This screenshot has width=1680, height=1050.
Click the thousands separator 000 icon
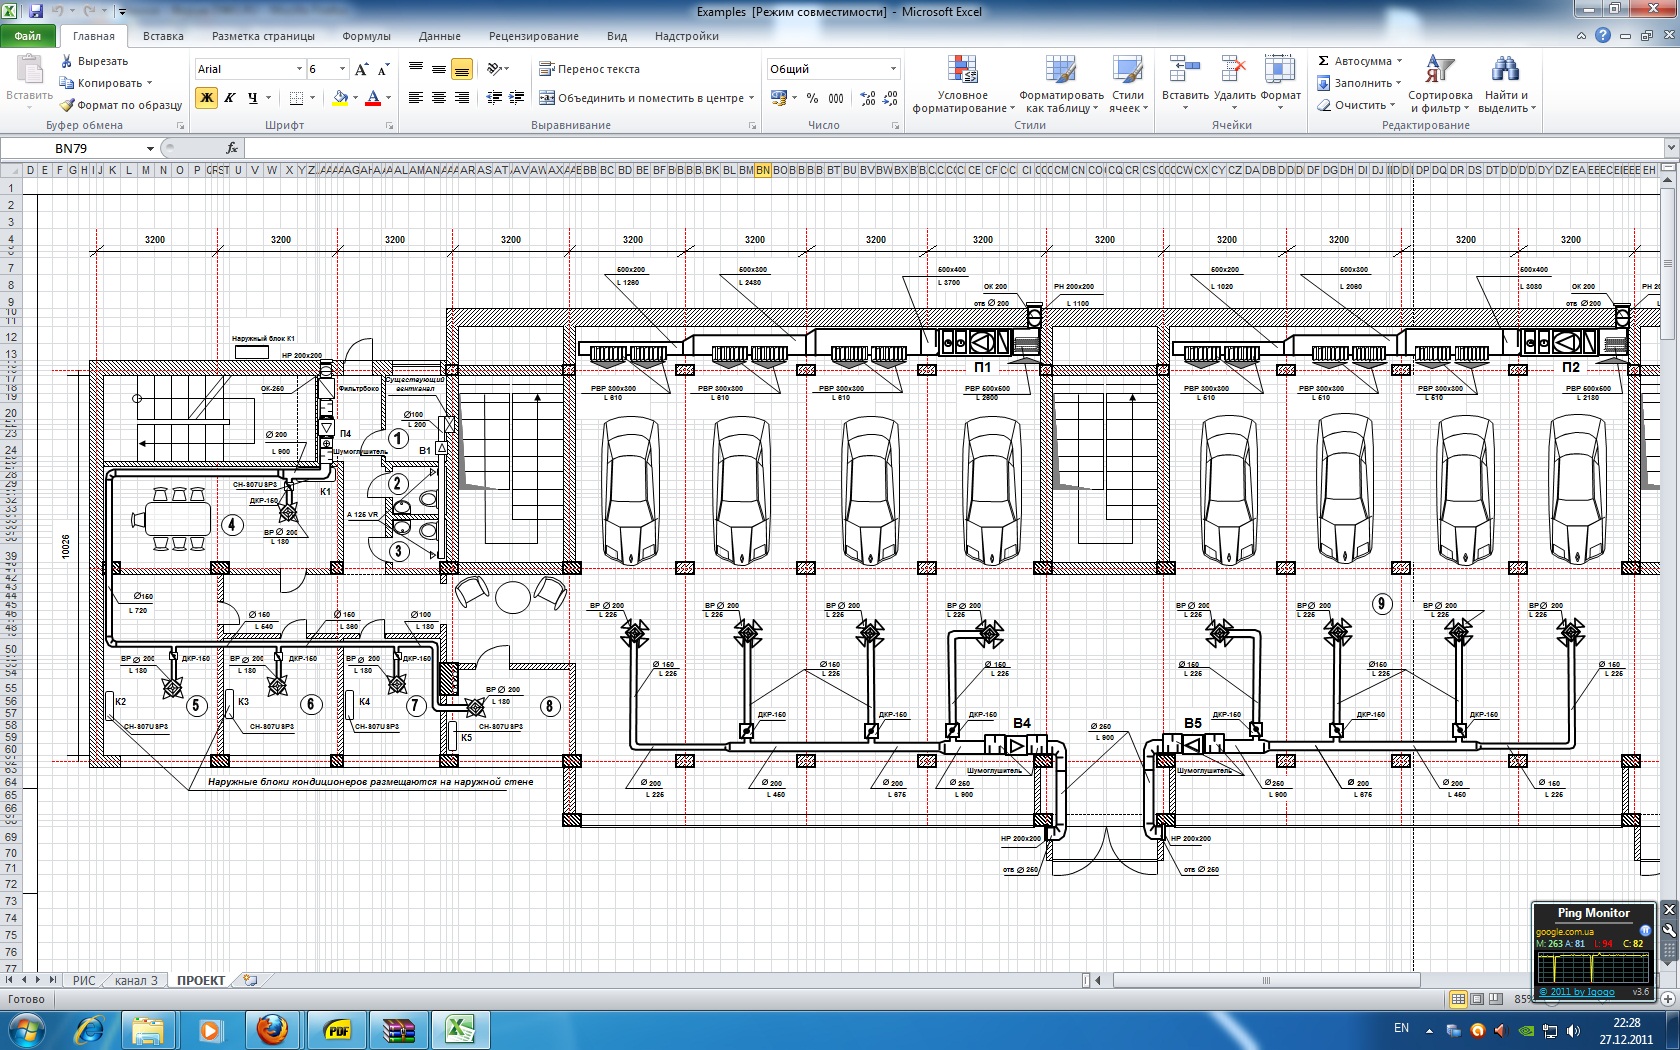836,98
